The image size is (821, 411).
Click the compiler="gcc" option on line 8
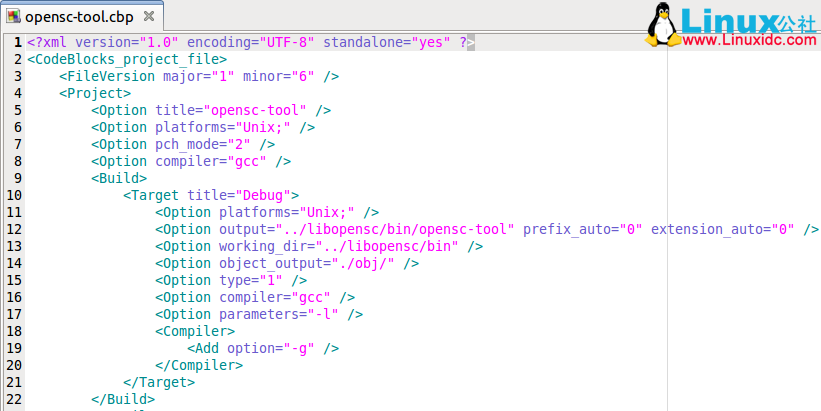(191, 162)
